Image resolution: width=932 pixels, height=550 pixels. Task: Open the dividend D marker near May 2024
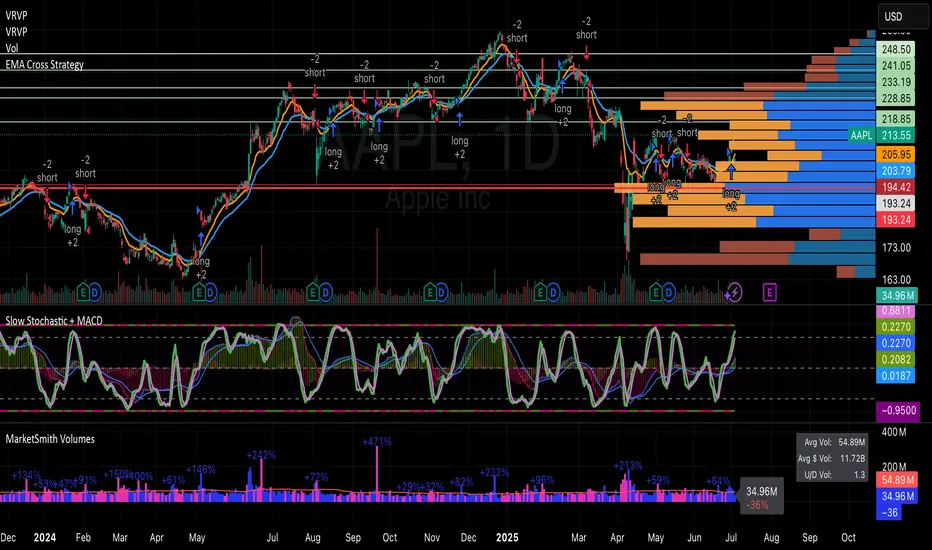[x=211, y=293]
